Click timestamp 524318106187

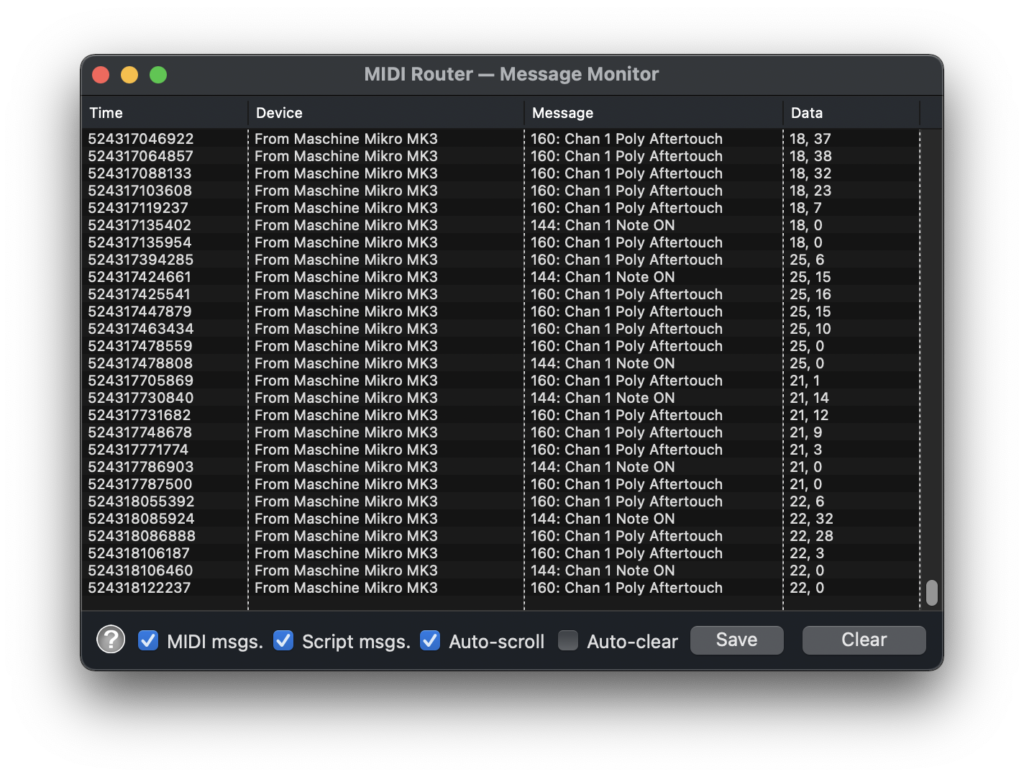[138, 554]
